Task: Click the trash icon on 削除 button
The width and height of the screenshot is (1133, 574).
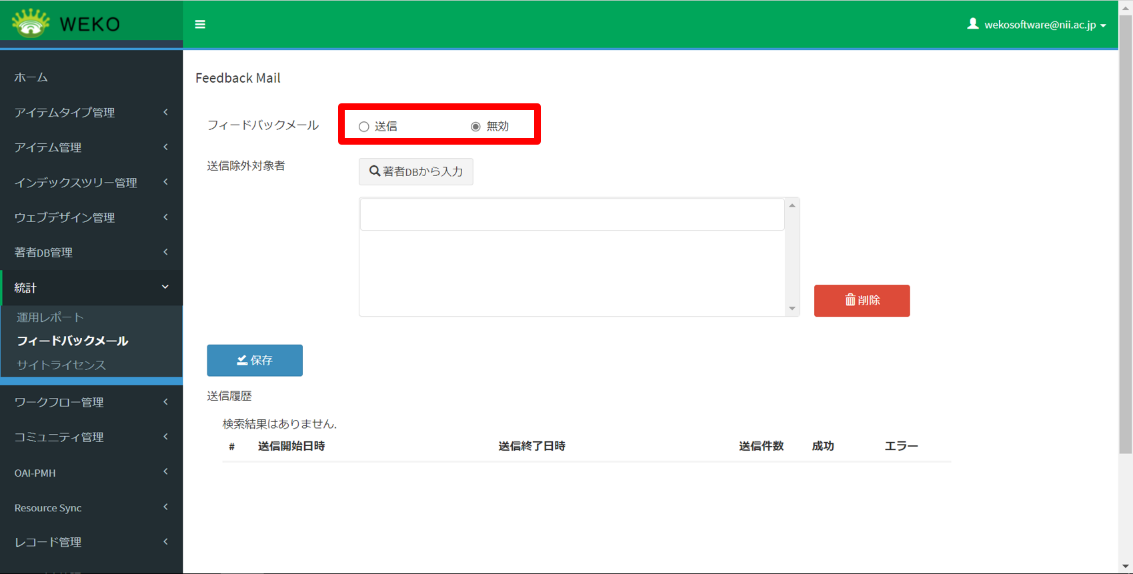Action: (x=850, y=300)
